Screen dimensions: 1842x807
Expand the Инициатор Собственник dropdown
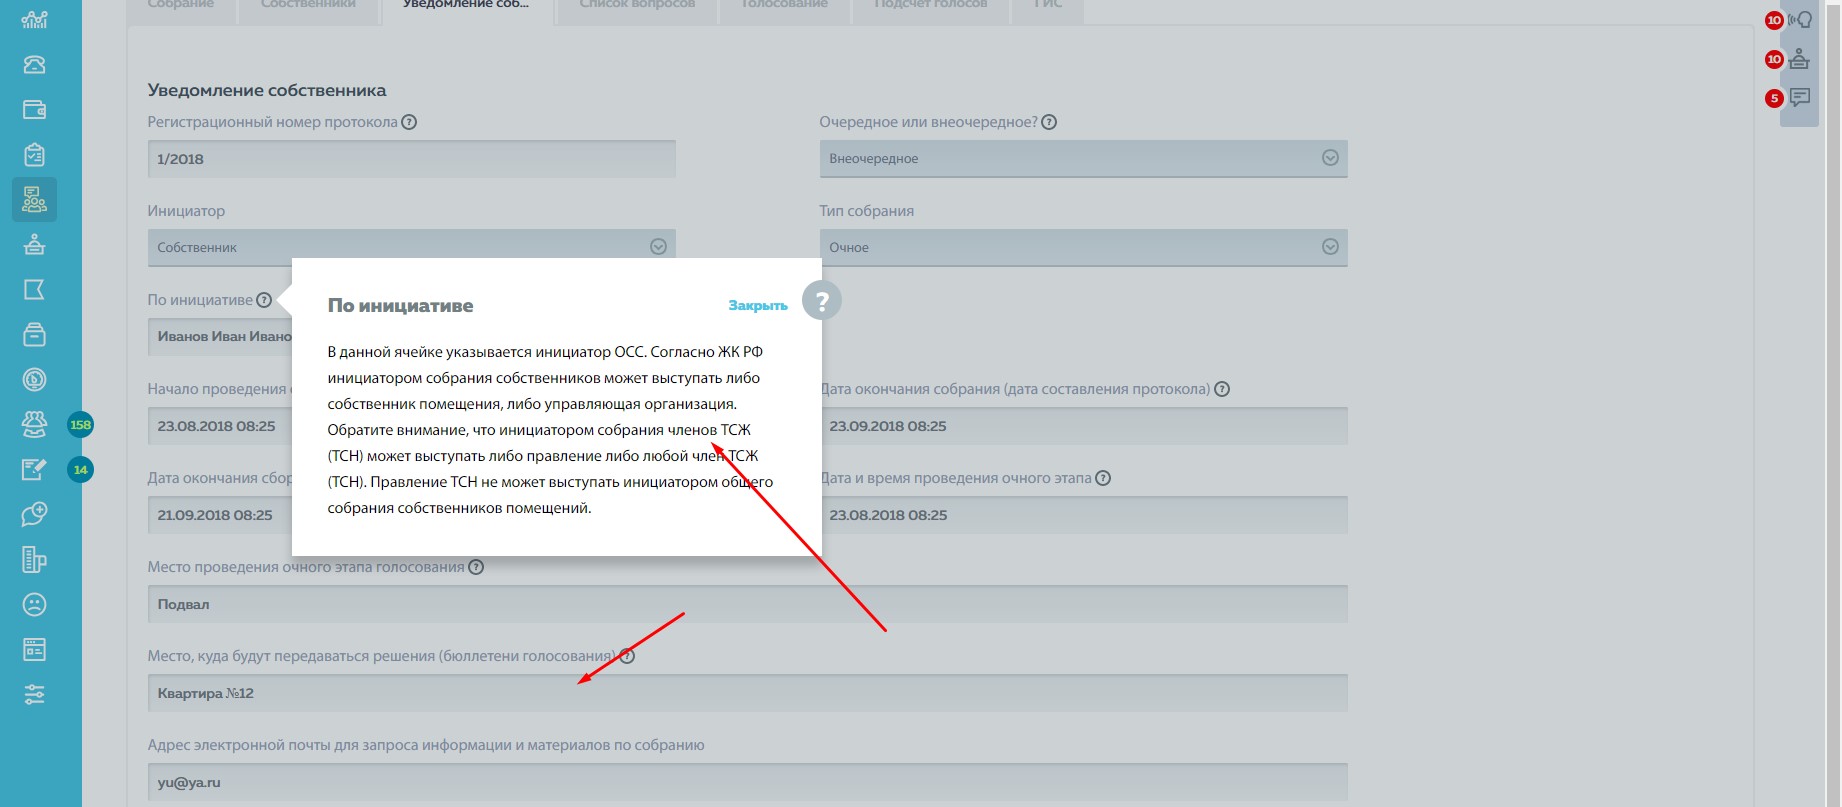[411, 247]
